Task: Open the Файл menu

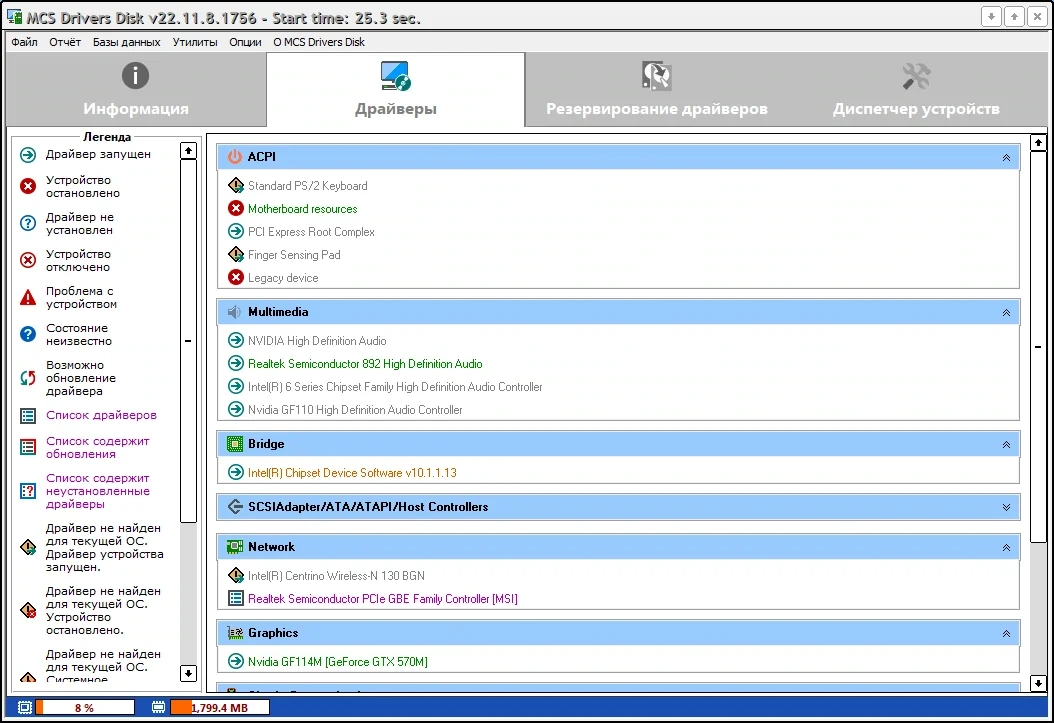Action: tap(24, 42)
